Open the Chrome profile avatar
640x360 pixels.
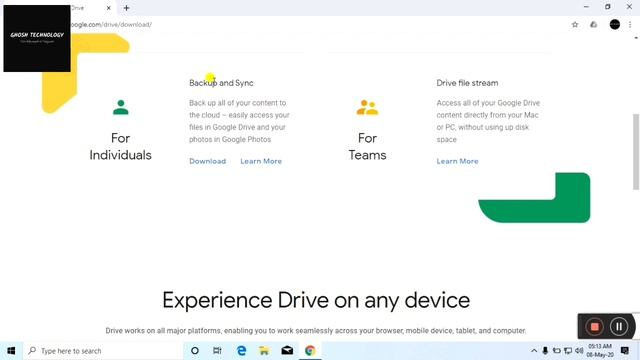(x=615, y=24)
